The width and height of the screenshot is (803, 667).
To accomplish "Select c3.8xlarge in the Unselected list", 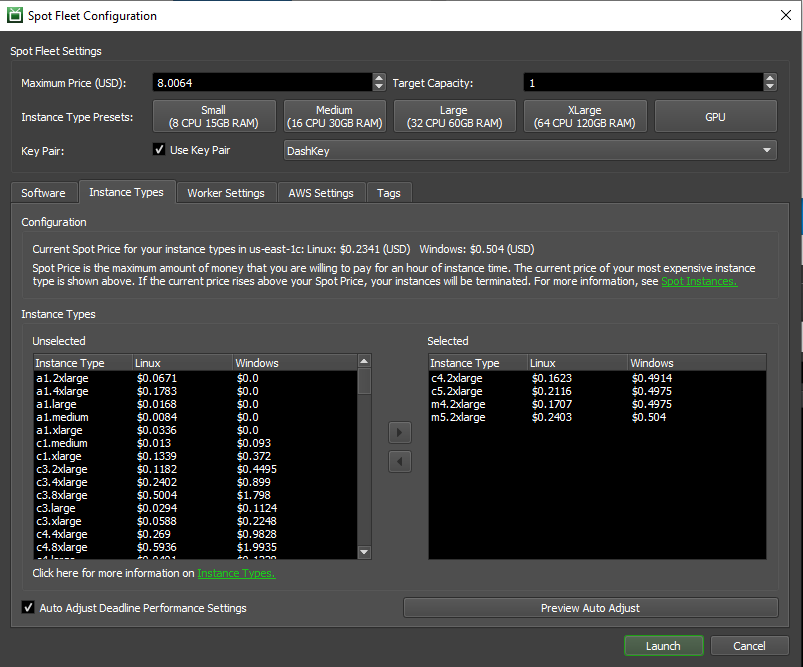I will [62, 495].
